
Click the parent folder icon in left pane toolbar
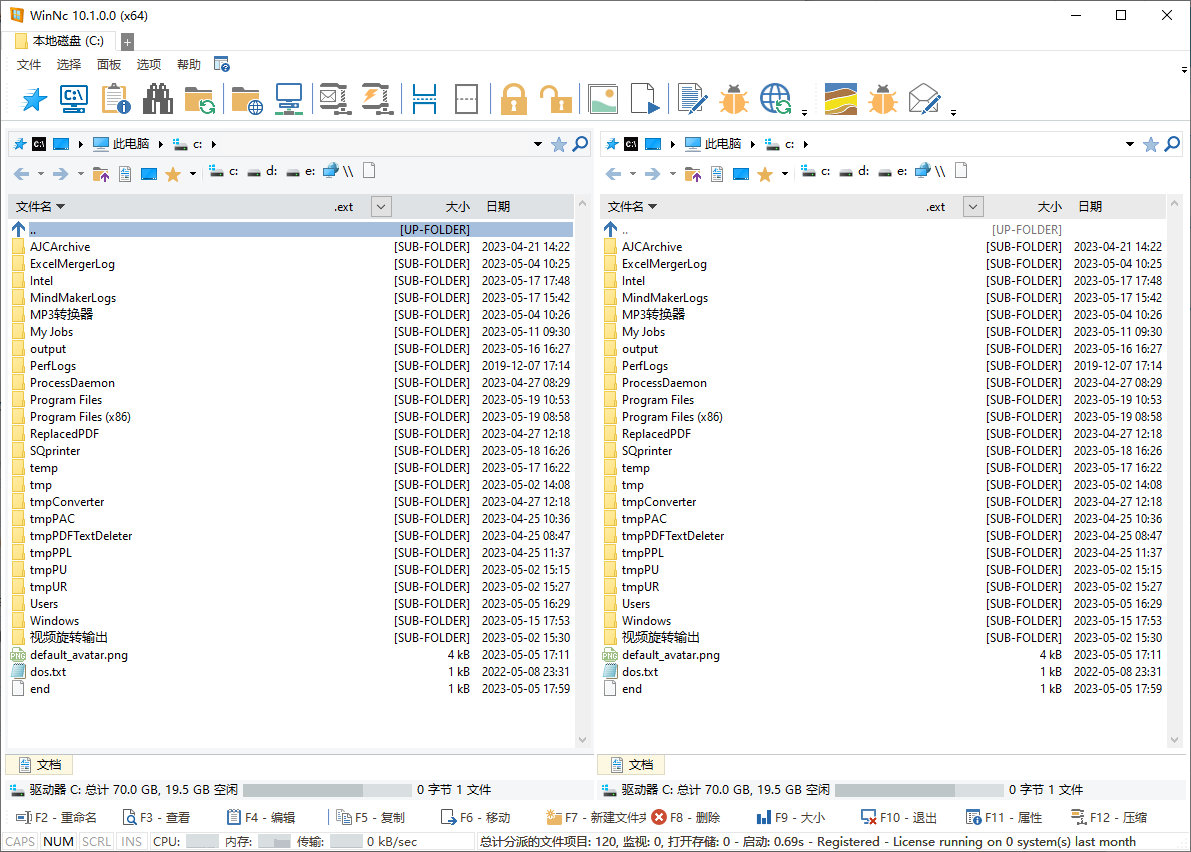100,174
